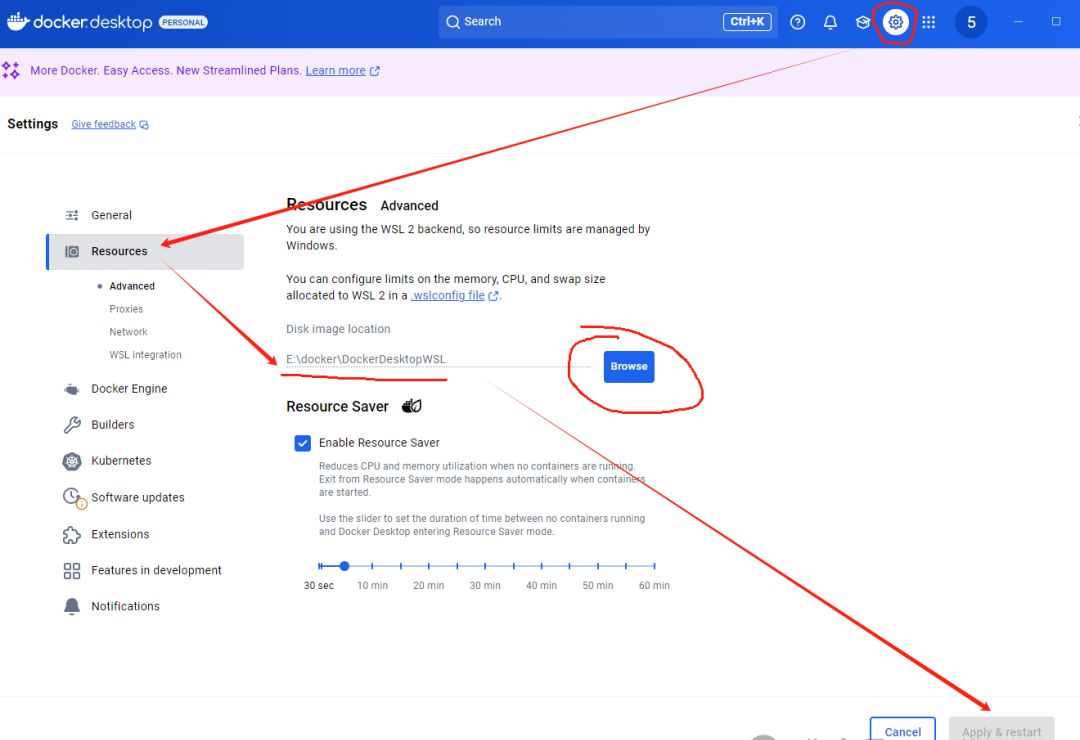Open Kubernetes settings
1080x740 pixels.
121,461
